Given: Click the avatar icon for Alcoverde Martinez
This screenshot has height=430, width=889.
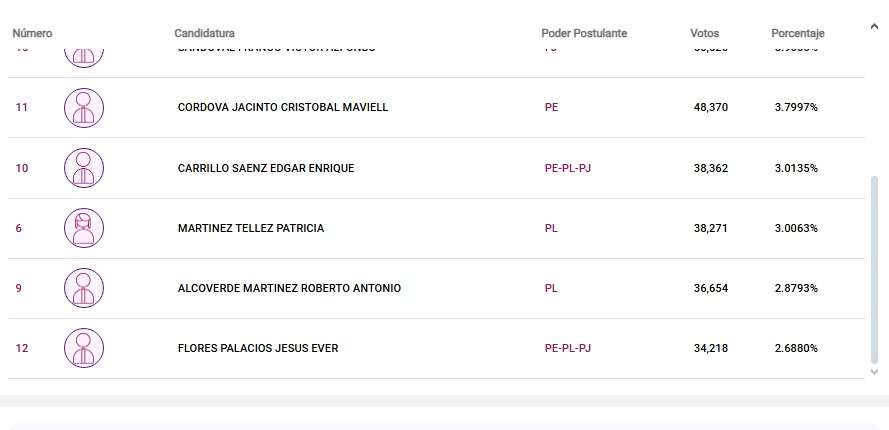Looking at the screenshot, I should coord(84,288).
